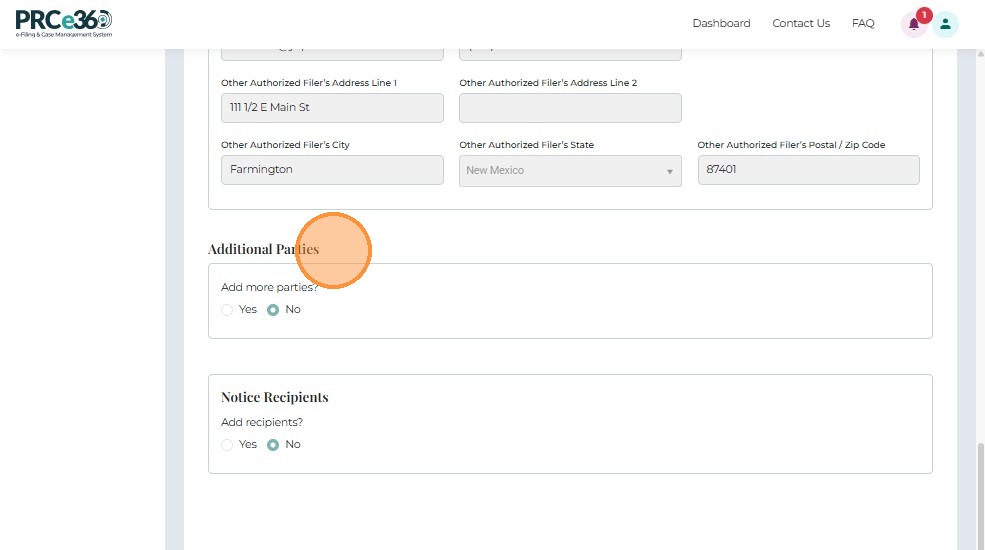Choose Yes for Add recipients
Viewport: 985px width, 550px height.
[227, 445]
